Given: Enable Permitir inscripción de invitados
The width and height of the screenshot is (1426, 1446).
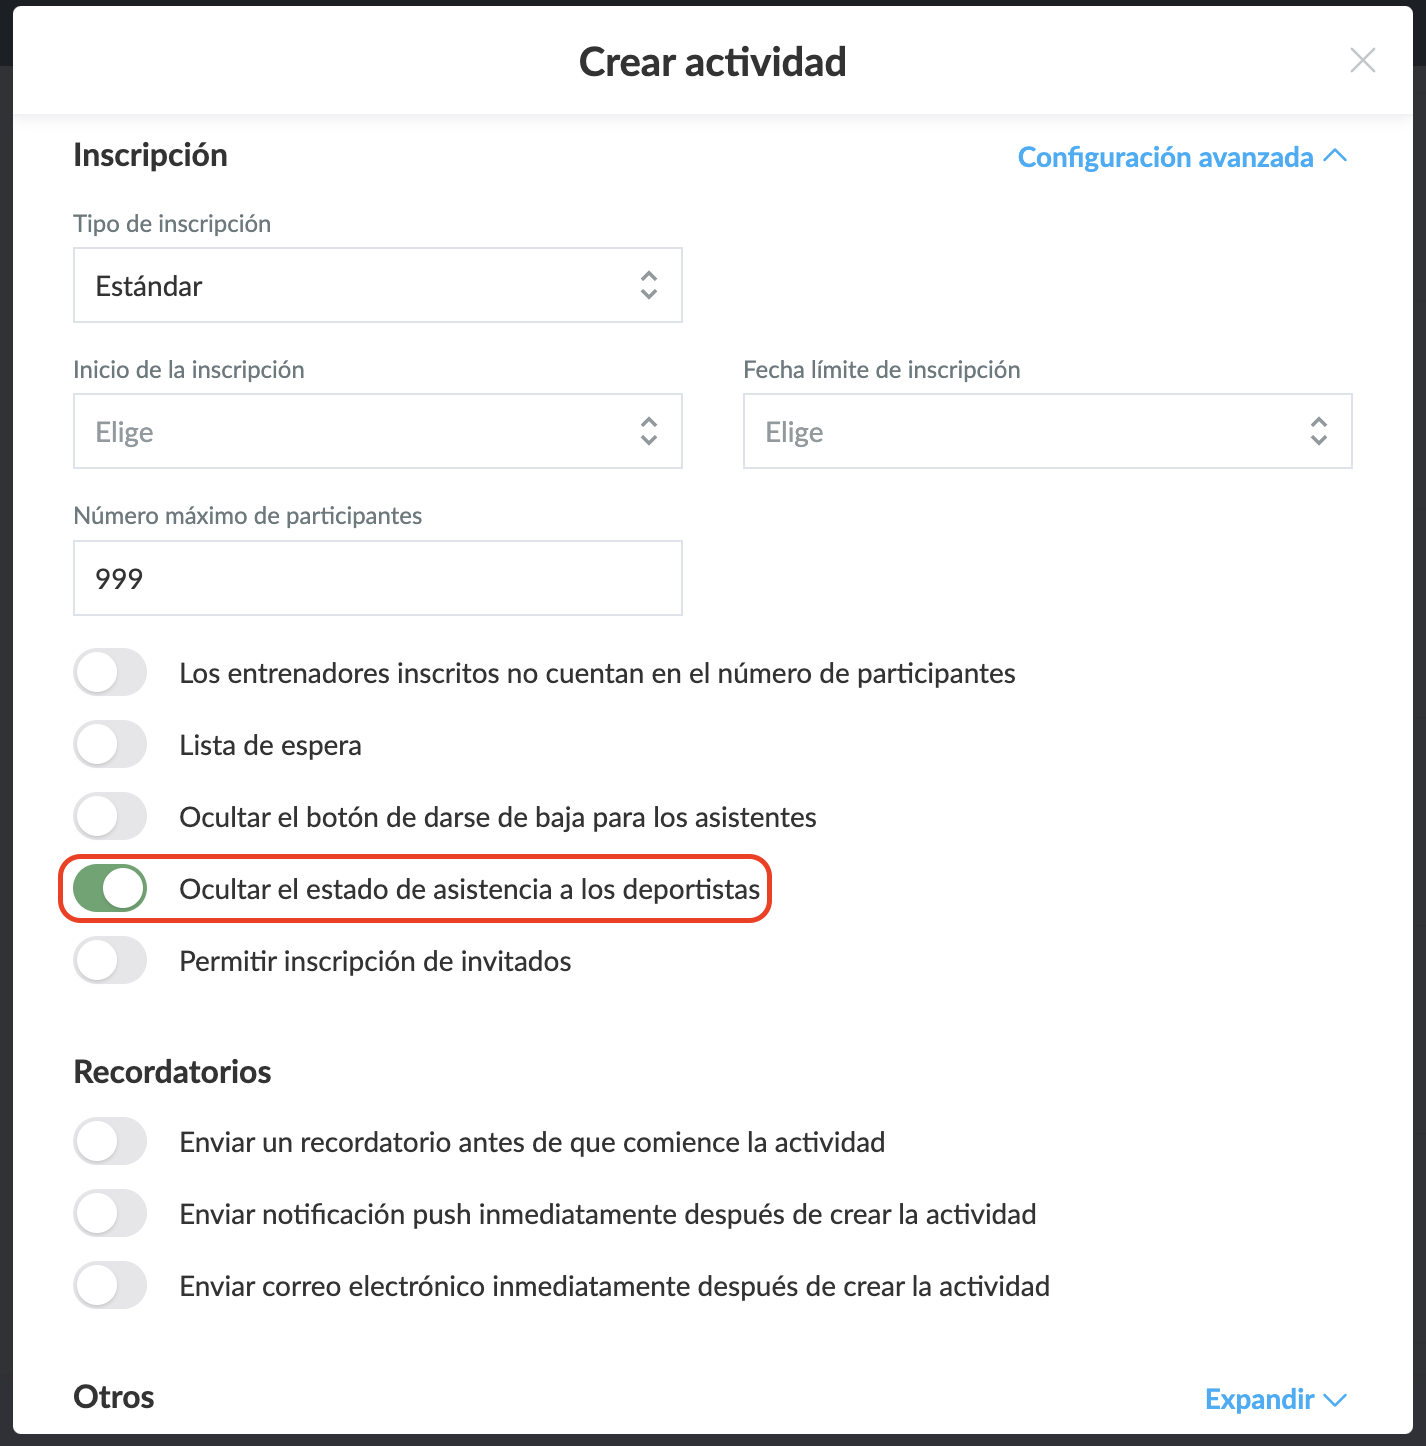Looking at the screenshot, I should (x=110, y=961).
